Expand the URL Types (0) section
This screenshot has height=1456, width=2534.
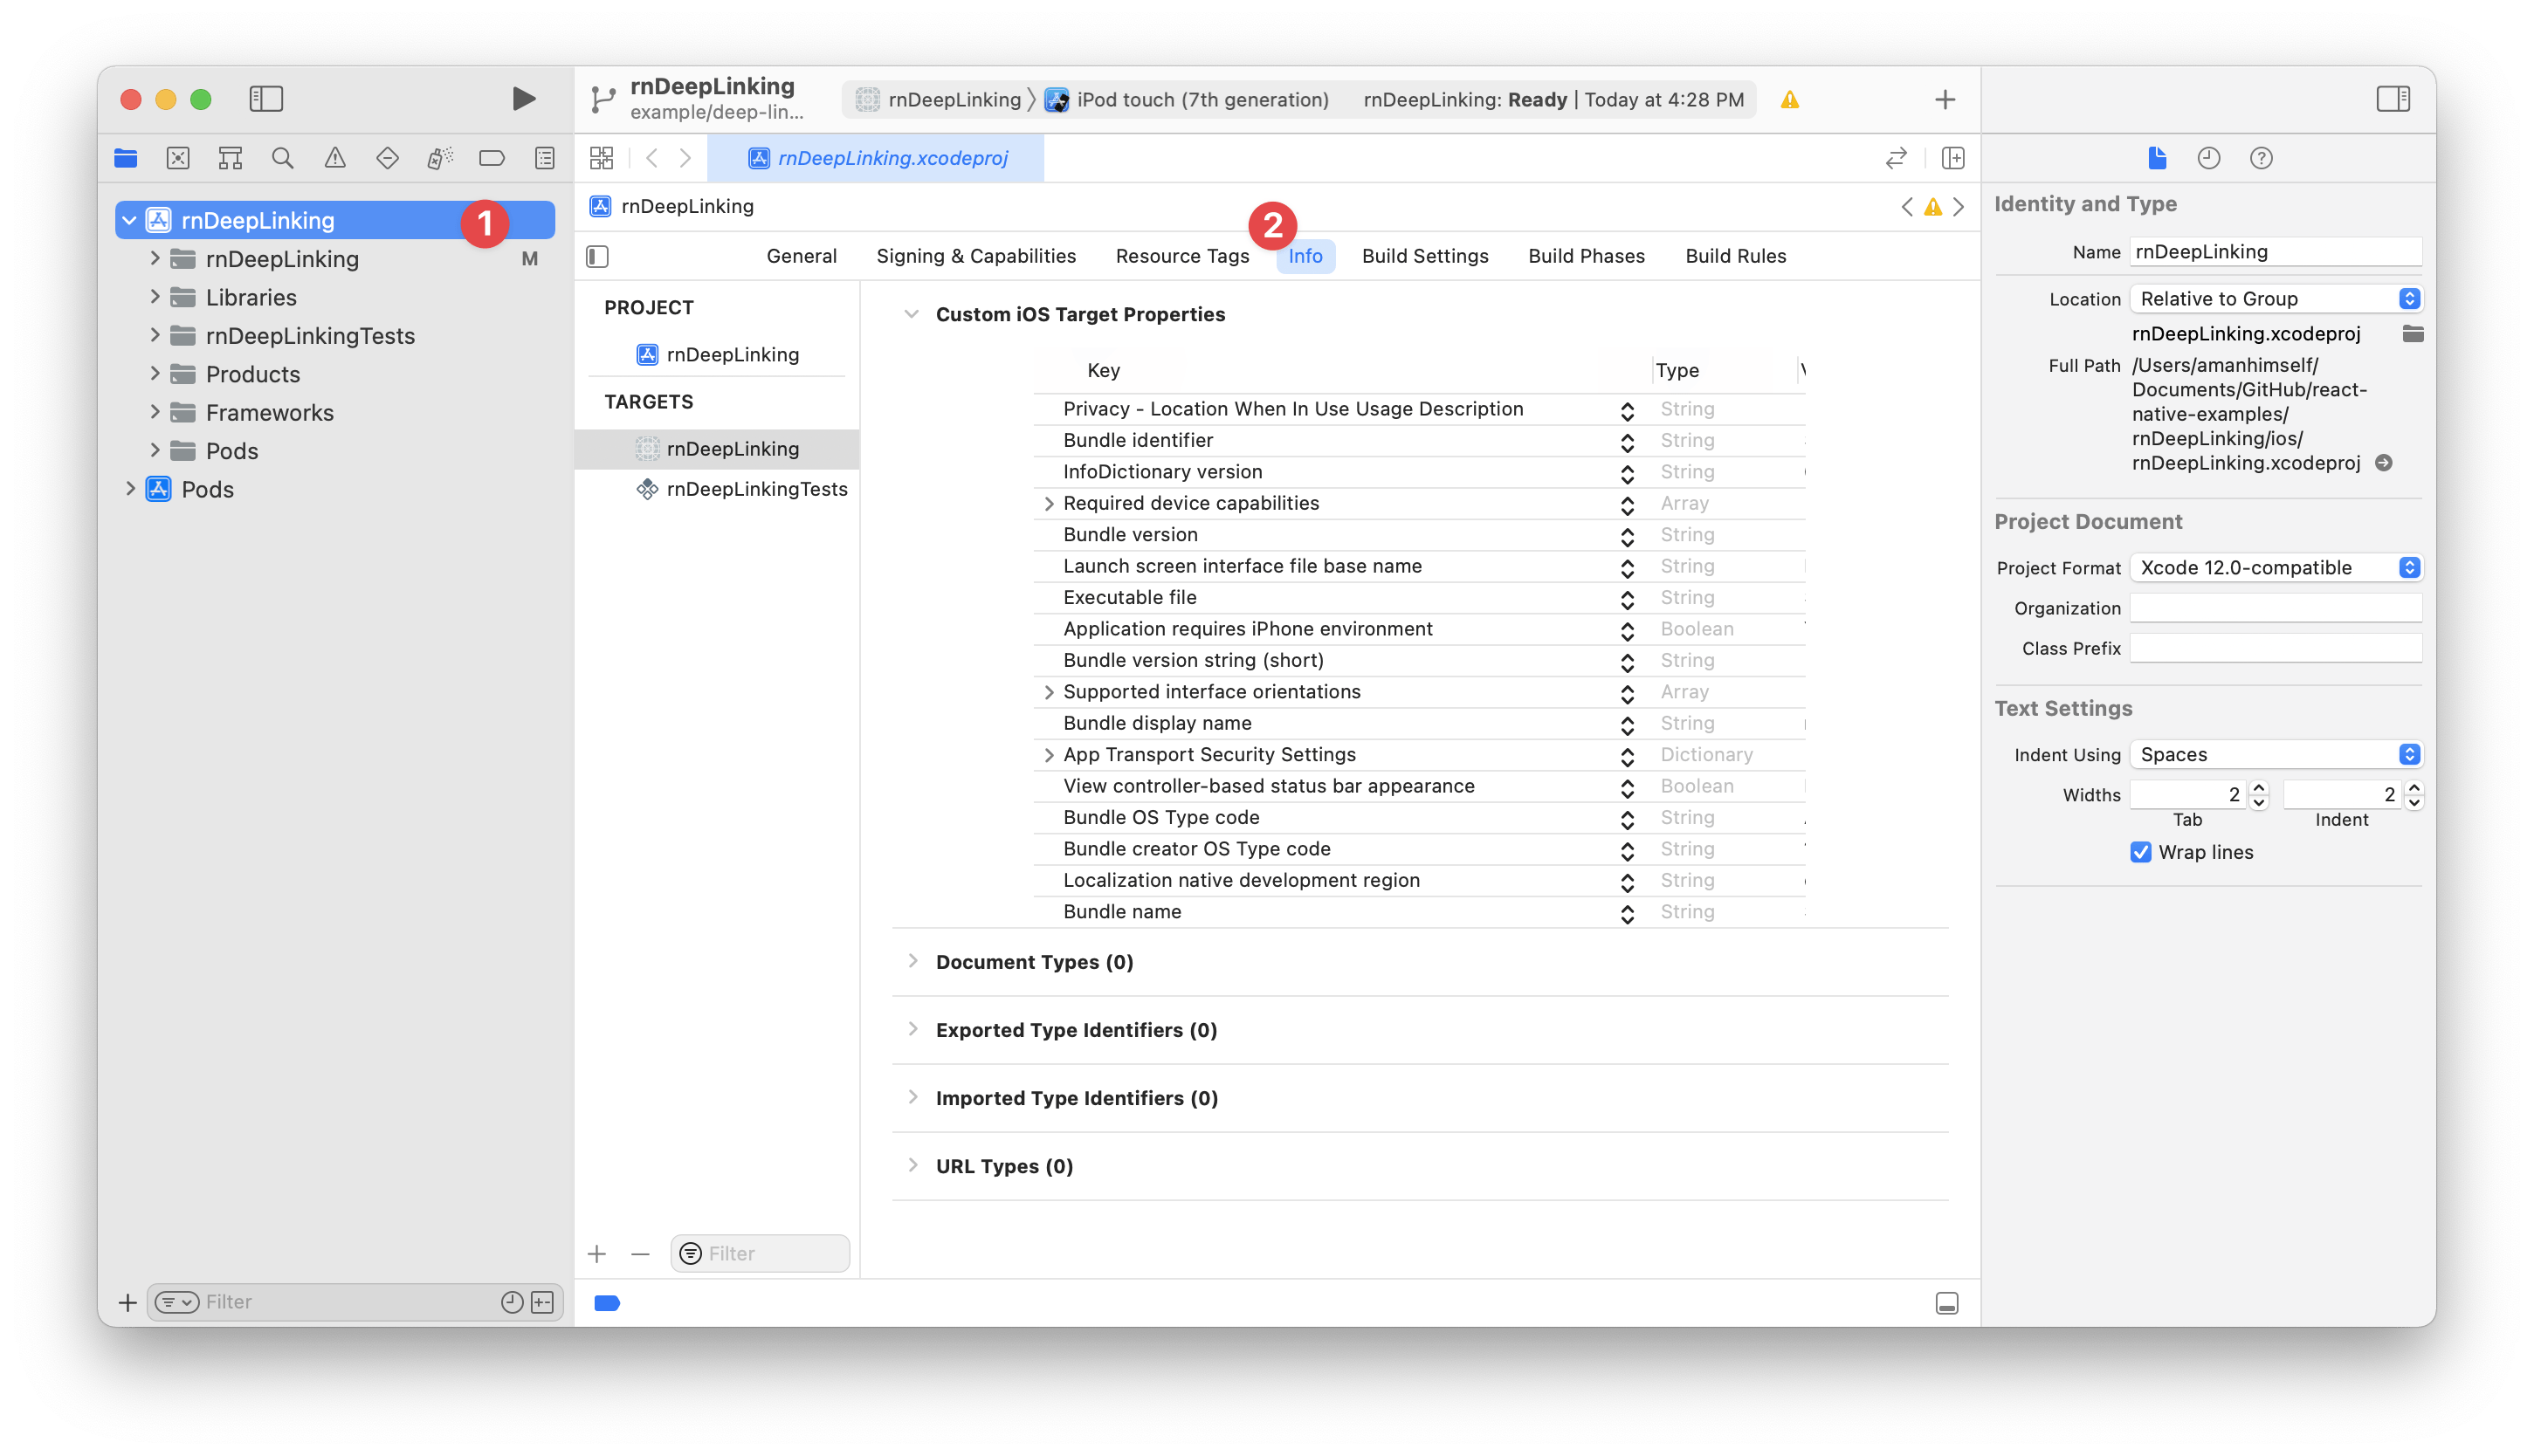tap(912, 1165)
